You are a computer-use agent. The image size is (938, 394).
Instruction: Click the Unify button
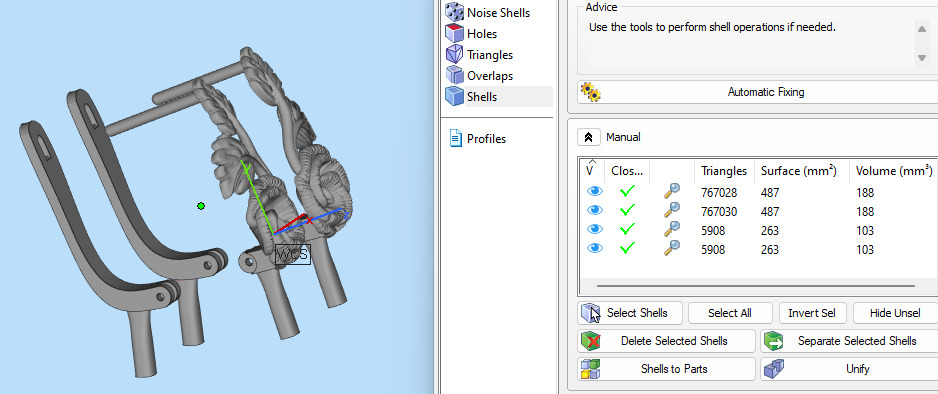click(849, 369)
